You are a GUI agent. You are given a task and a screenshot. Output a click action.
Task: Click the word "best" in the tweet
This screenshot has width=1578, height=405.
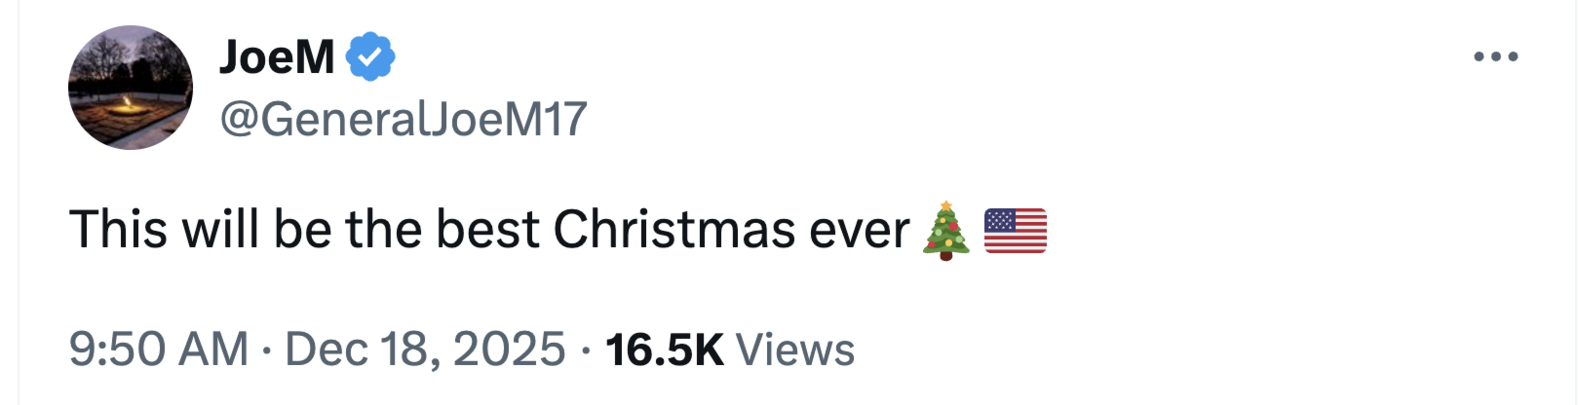point(488,230)
